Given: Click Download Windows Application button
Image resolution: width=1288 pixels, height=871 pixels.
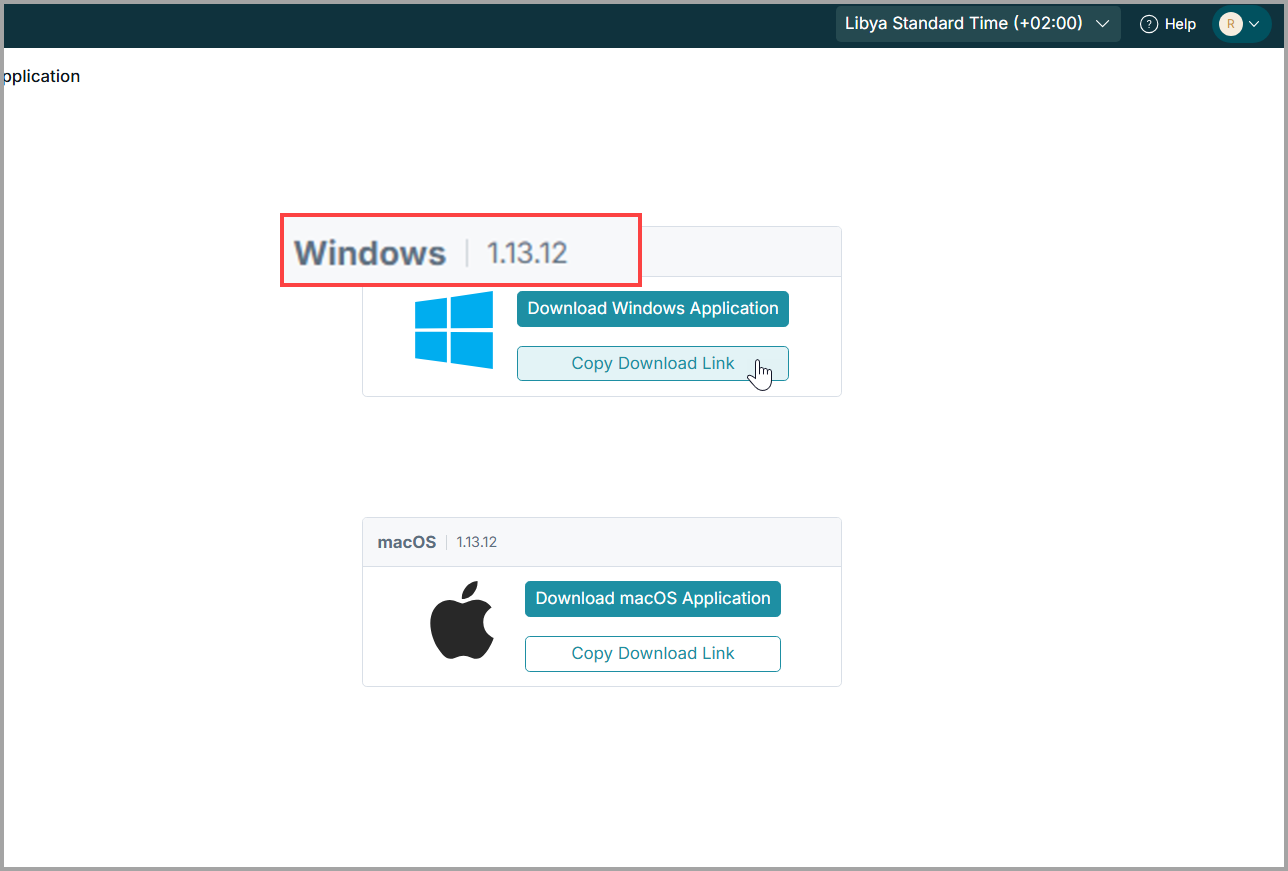Looking at the screenshot, I should [653, 309].
